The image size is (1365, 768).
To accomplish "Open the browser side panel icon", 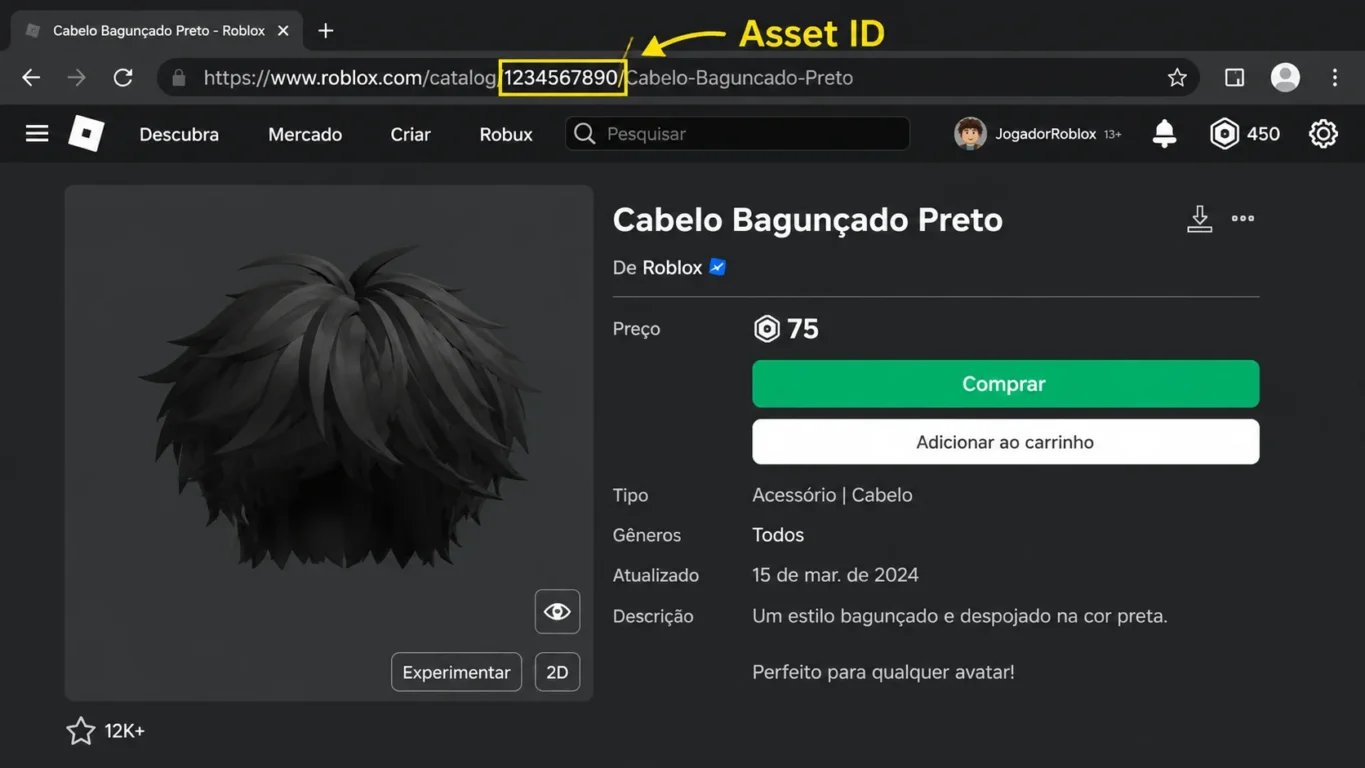I will pyautogui.click(x=1235, y=78).
